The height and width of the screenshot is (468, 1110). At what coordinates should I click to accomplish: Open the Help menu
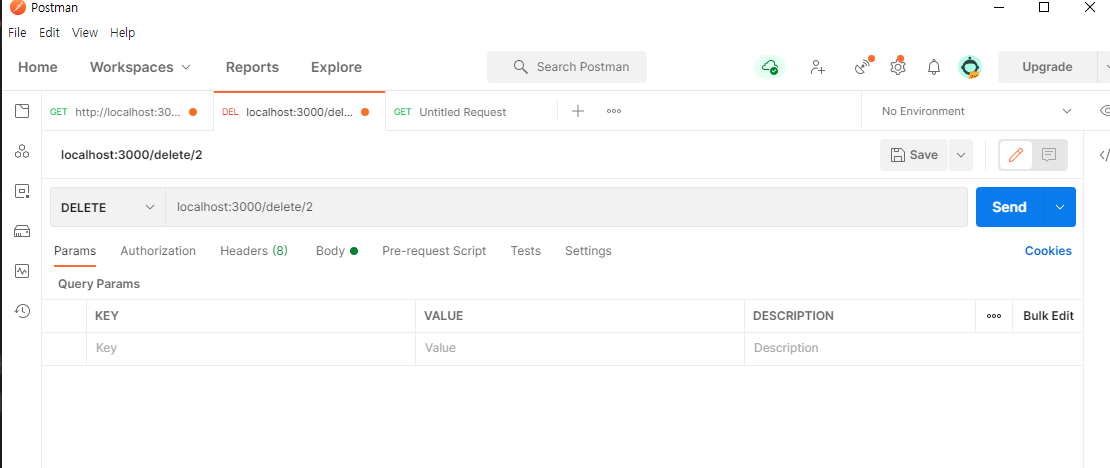pos(122,33)
